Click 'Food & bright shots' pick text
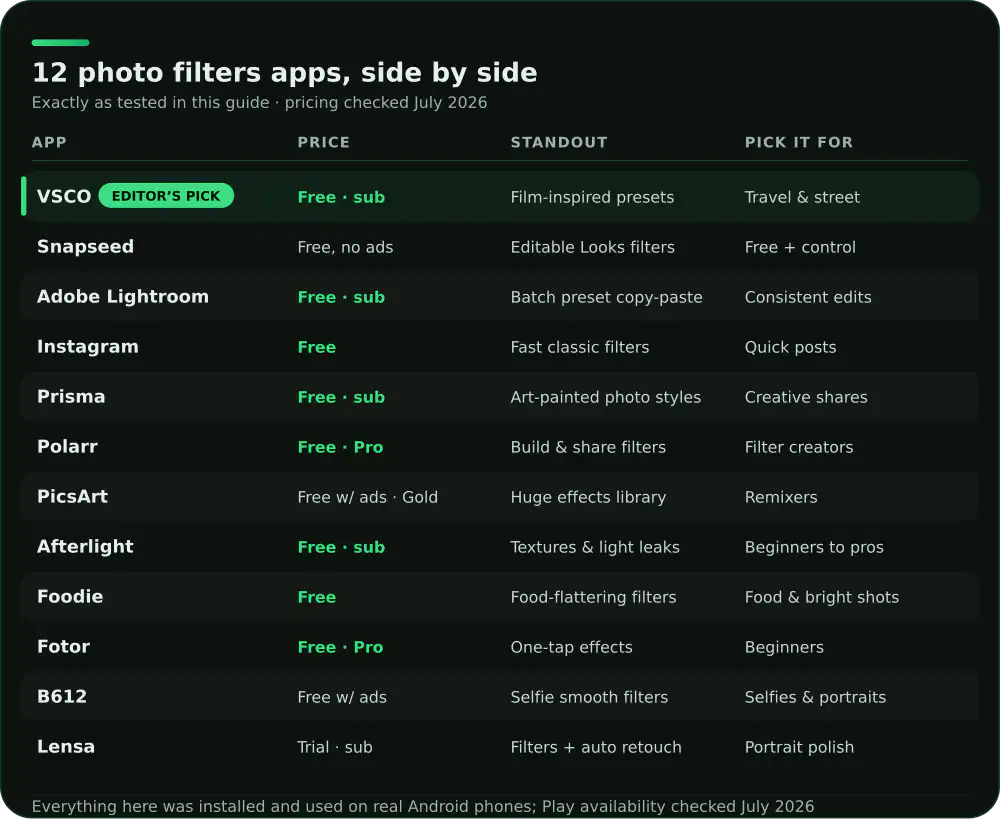This screenshot has height=819, width=1000. pos(821,597)
